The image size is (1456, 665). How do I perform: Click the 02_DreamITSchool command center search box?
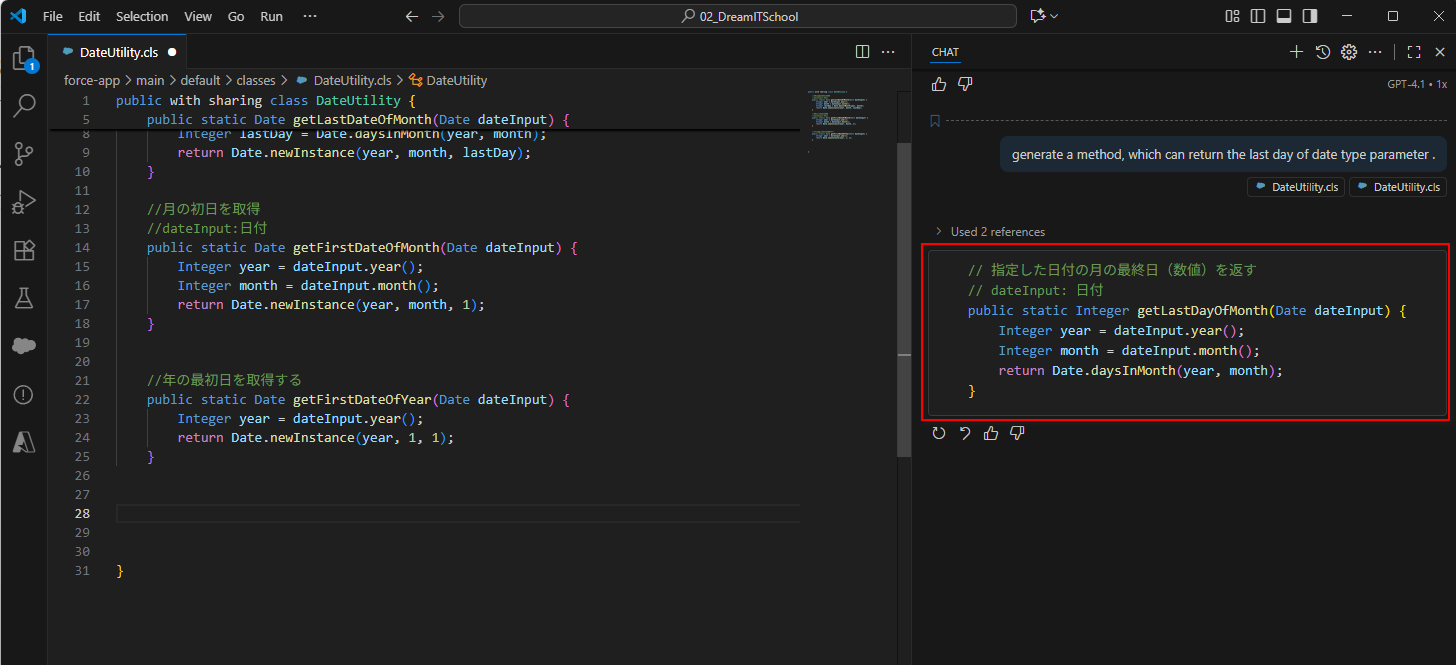click(738, 16)
